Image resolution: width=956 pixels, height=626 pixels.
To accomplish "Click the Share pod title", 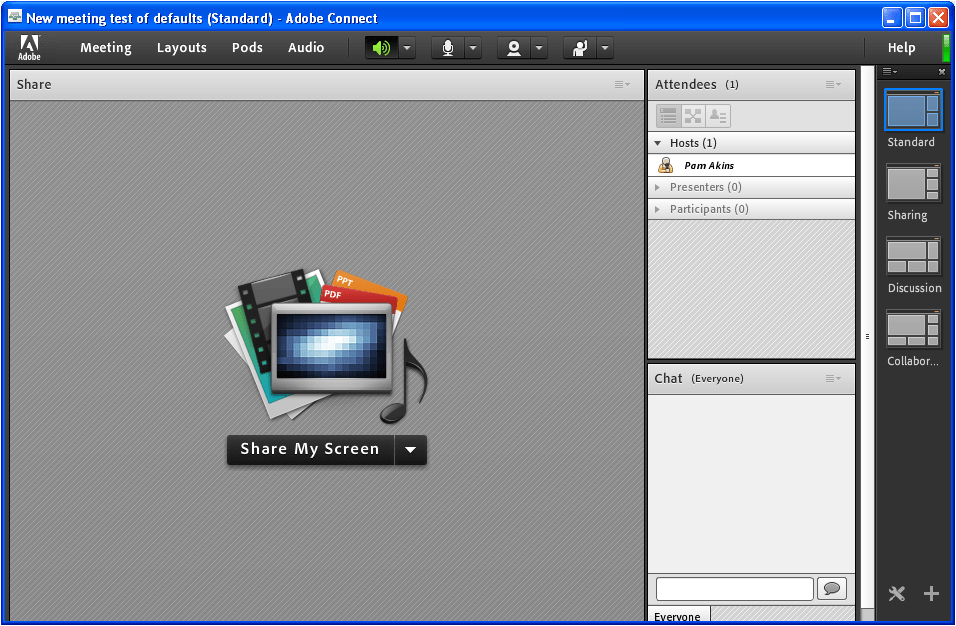I will [34, 85].
